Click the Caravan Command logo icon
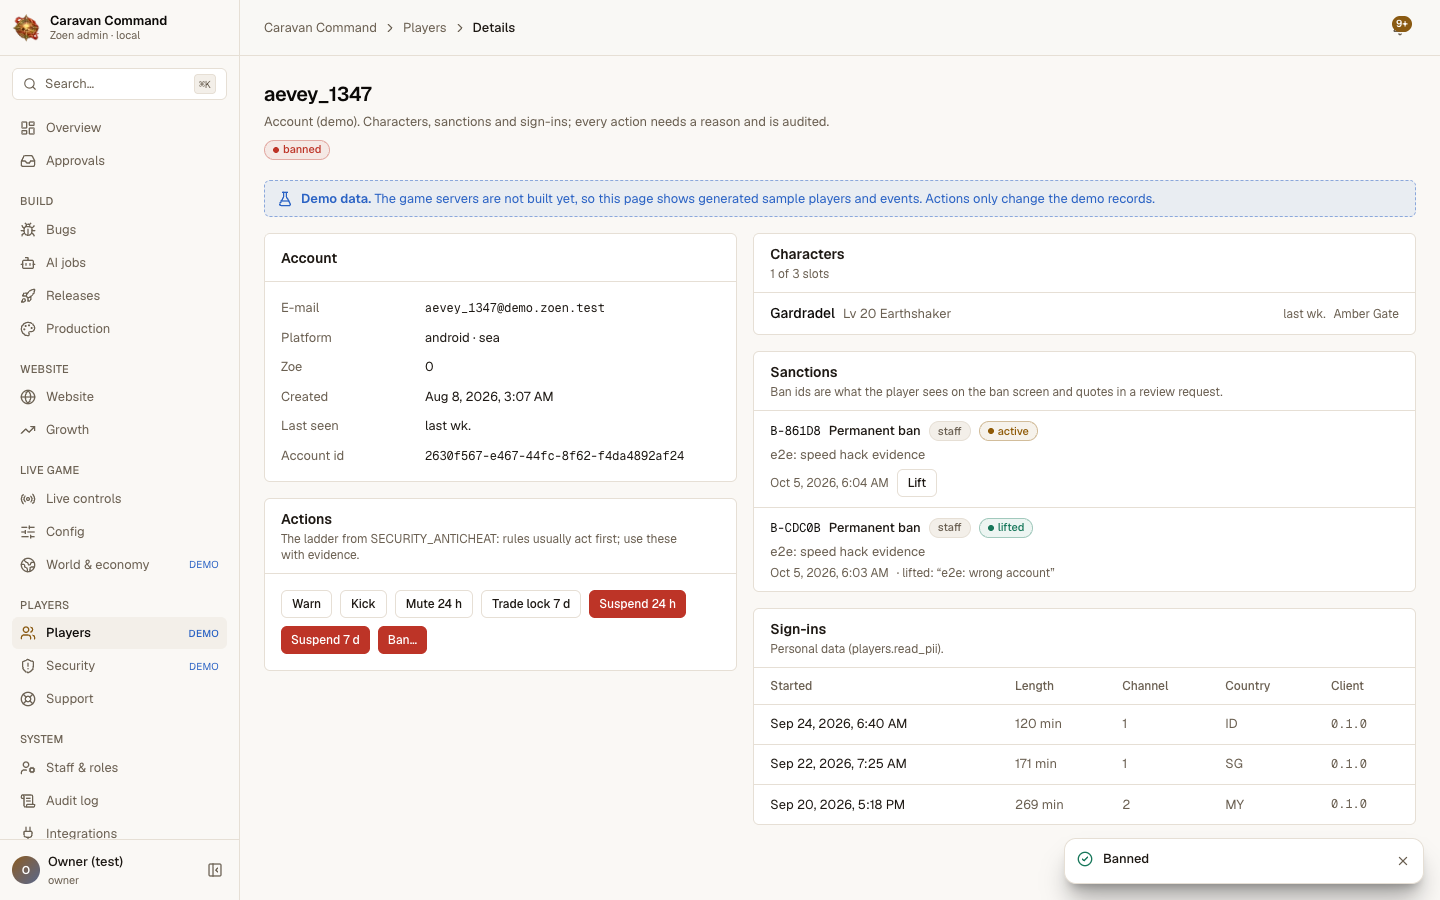 click(27, 27)
